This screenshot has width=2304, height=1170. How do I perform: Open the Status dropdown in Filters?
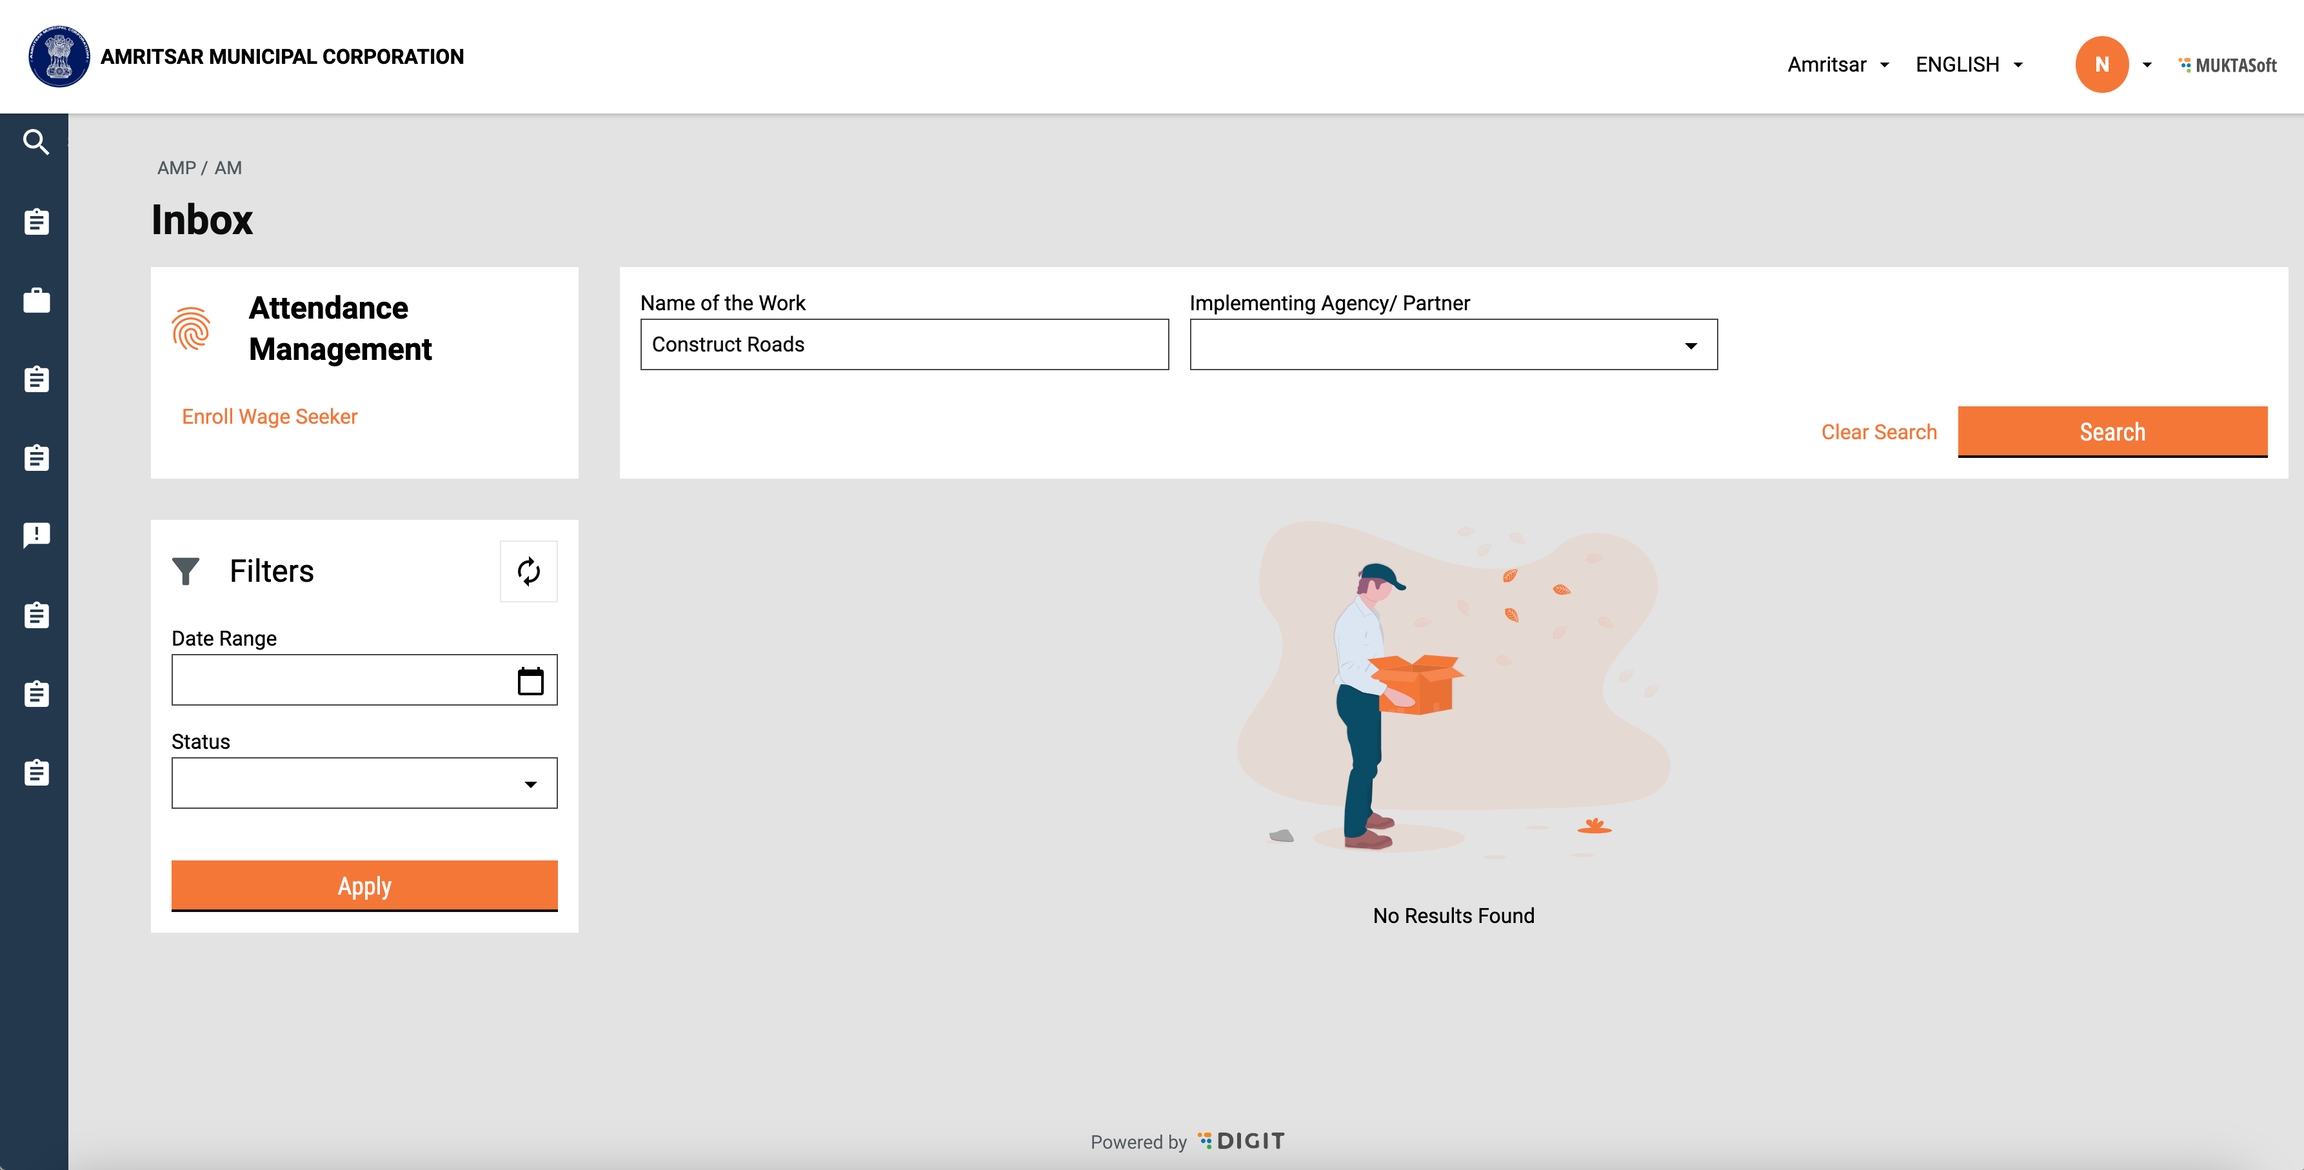click(364, 784)
